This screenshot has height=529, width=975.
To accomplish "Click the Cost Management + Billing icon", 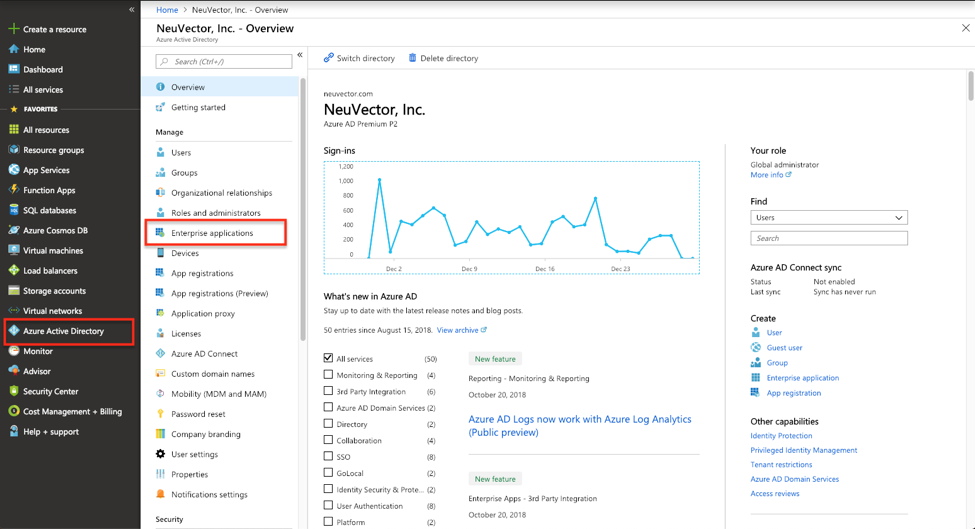I will (14, 411).
